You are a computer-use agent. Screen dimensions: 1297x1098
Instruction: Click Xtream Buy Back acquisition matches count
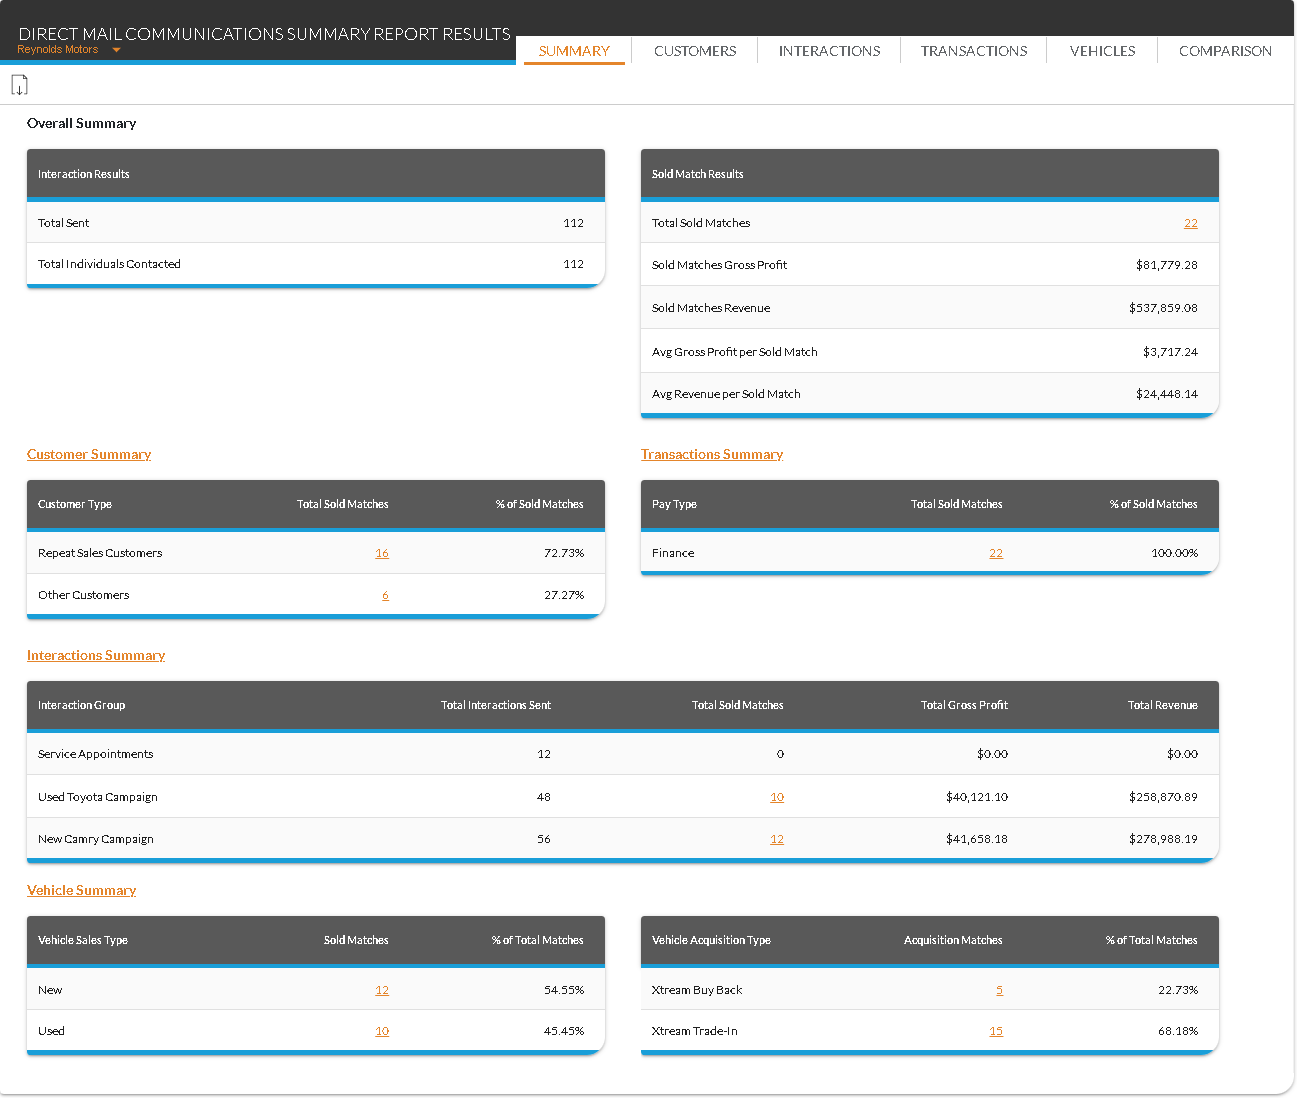pos(999,990)
